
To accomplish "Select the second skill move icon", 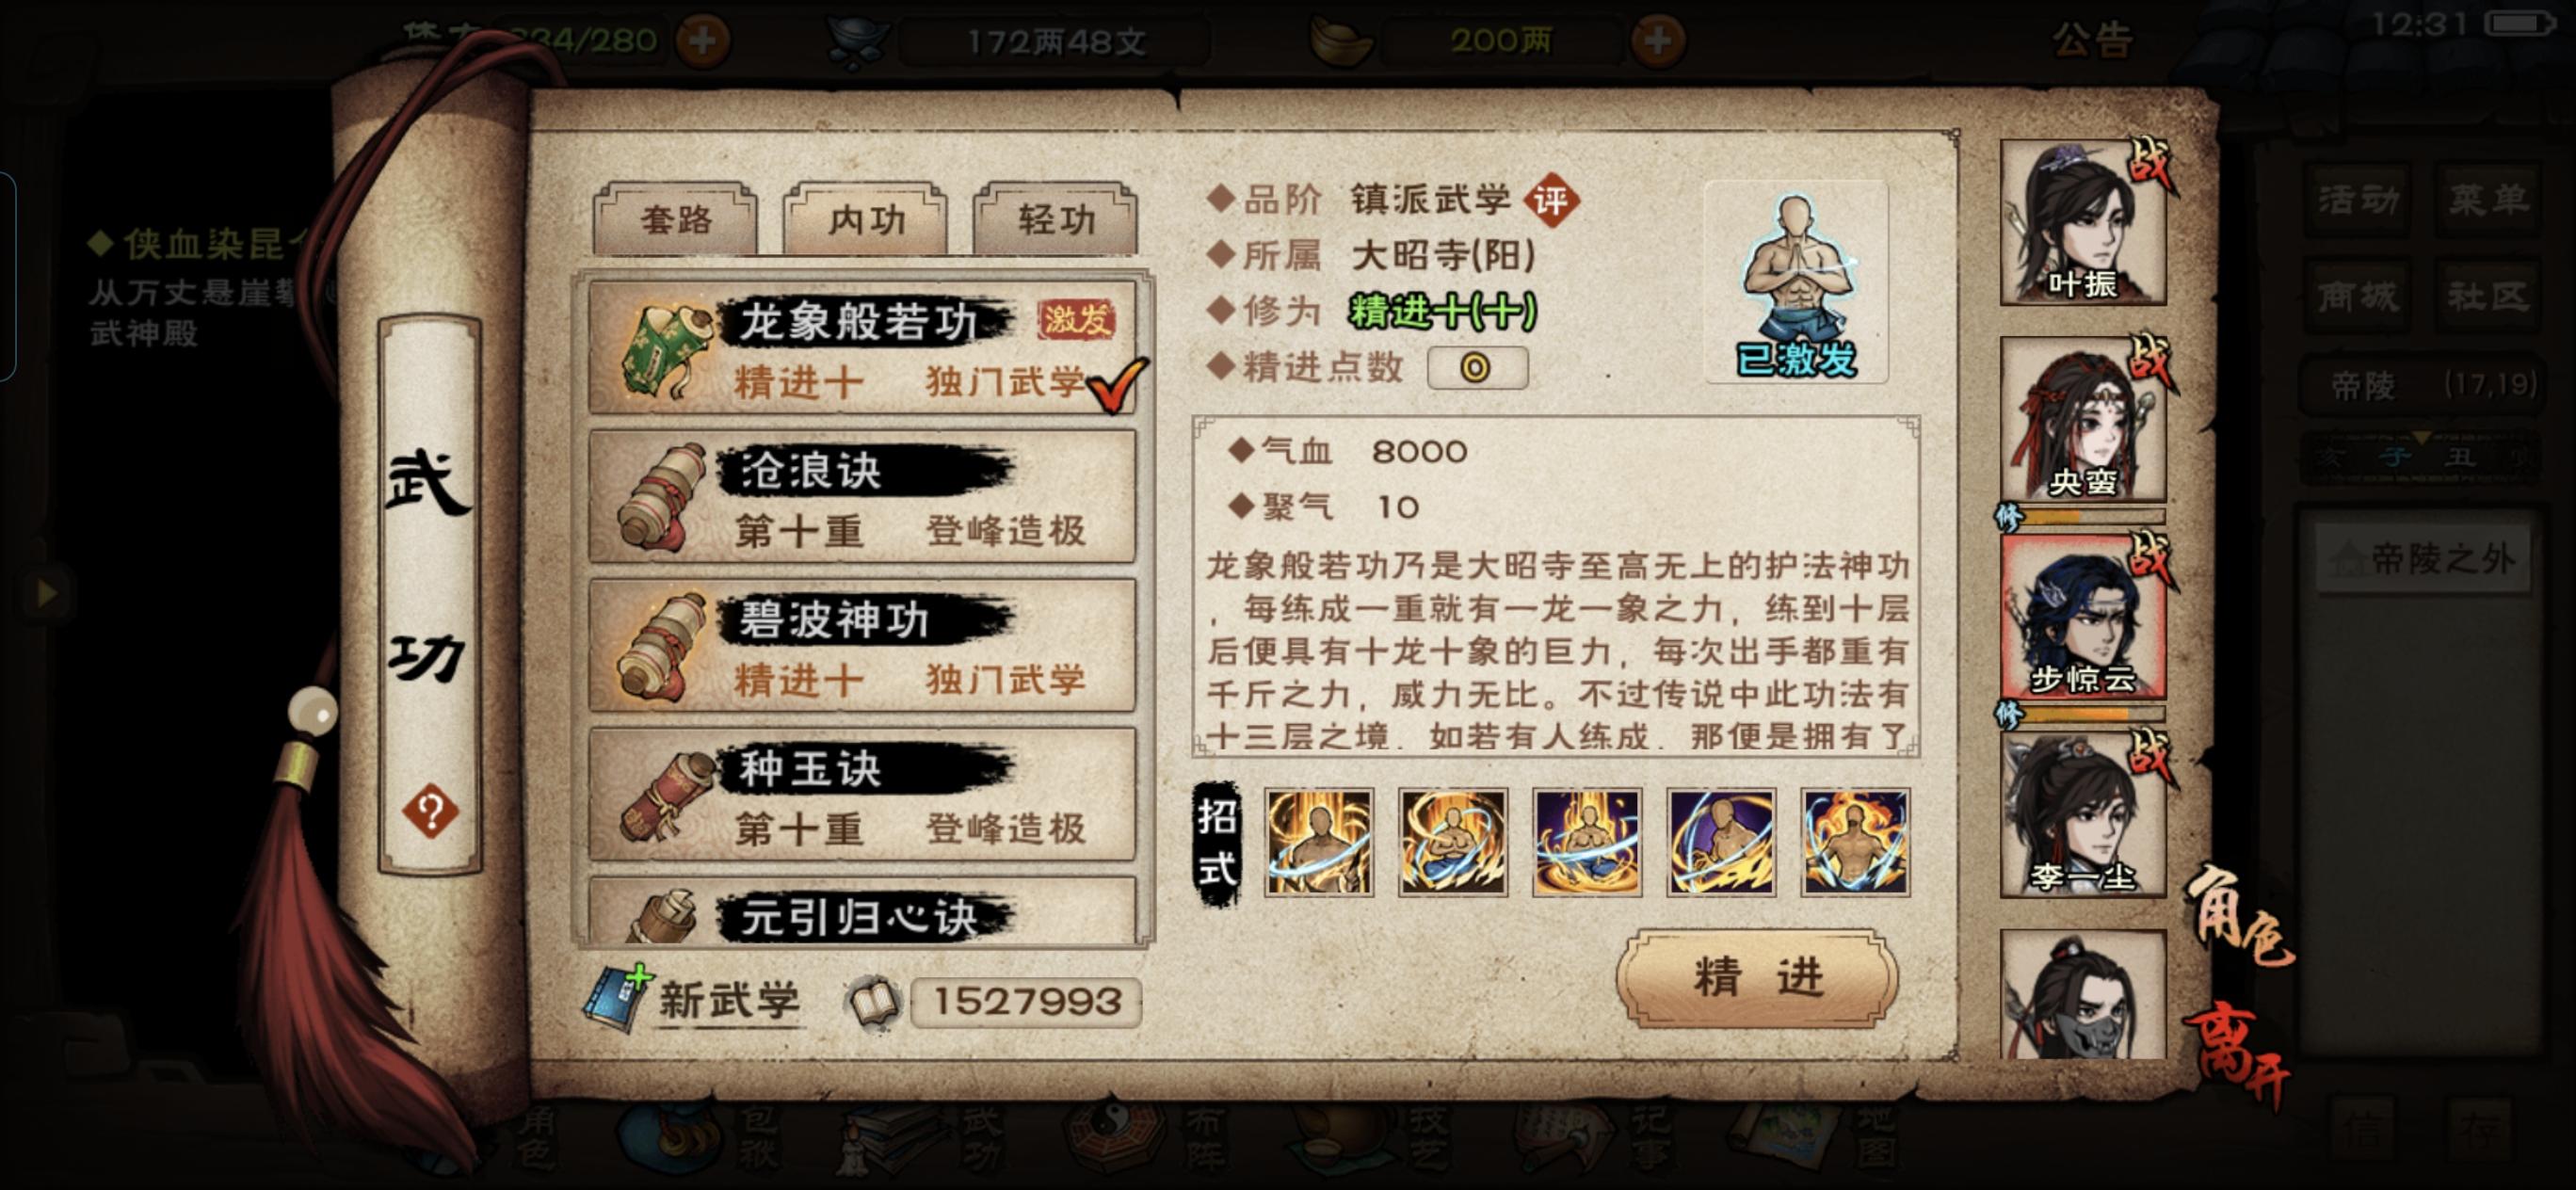I will click(x=1453, y=842).
